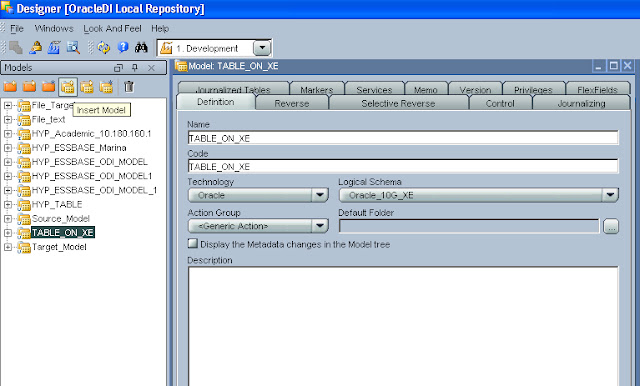Click the float icon in Models panel header
The height and width of the screenshot is (386, 640).
(118, 68)
